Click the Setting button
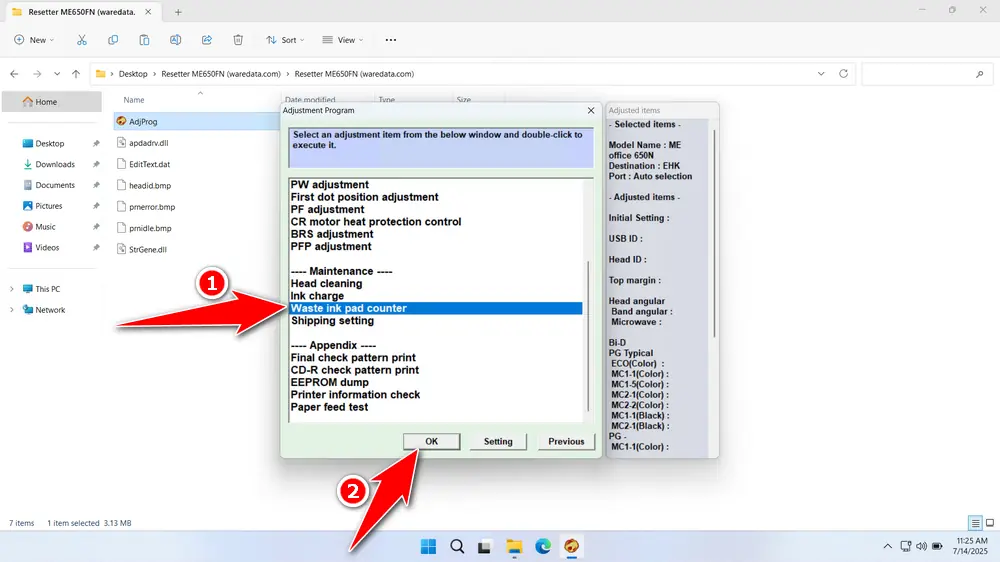 498,441
